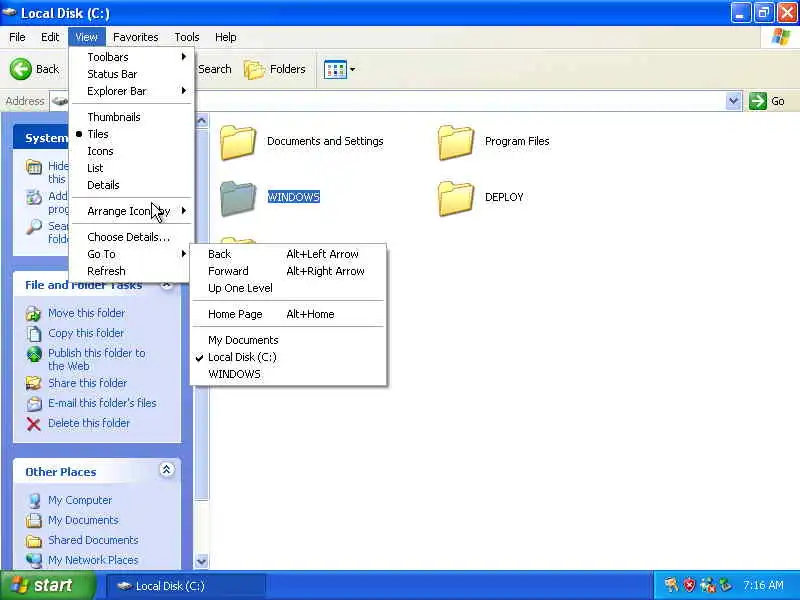The width and height of the screenshot is (800, 600).
Task: Switch to List view
Action: [132, 168]
